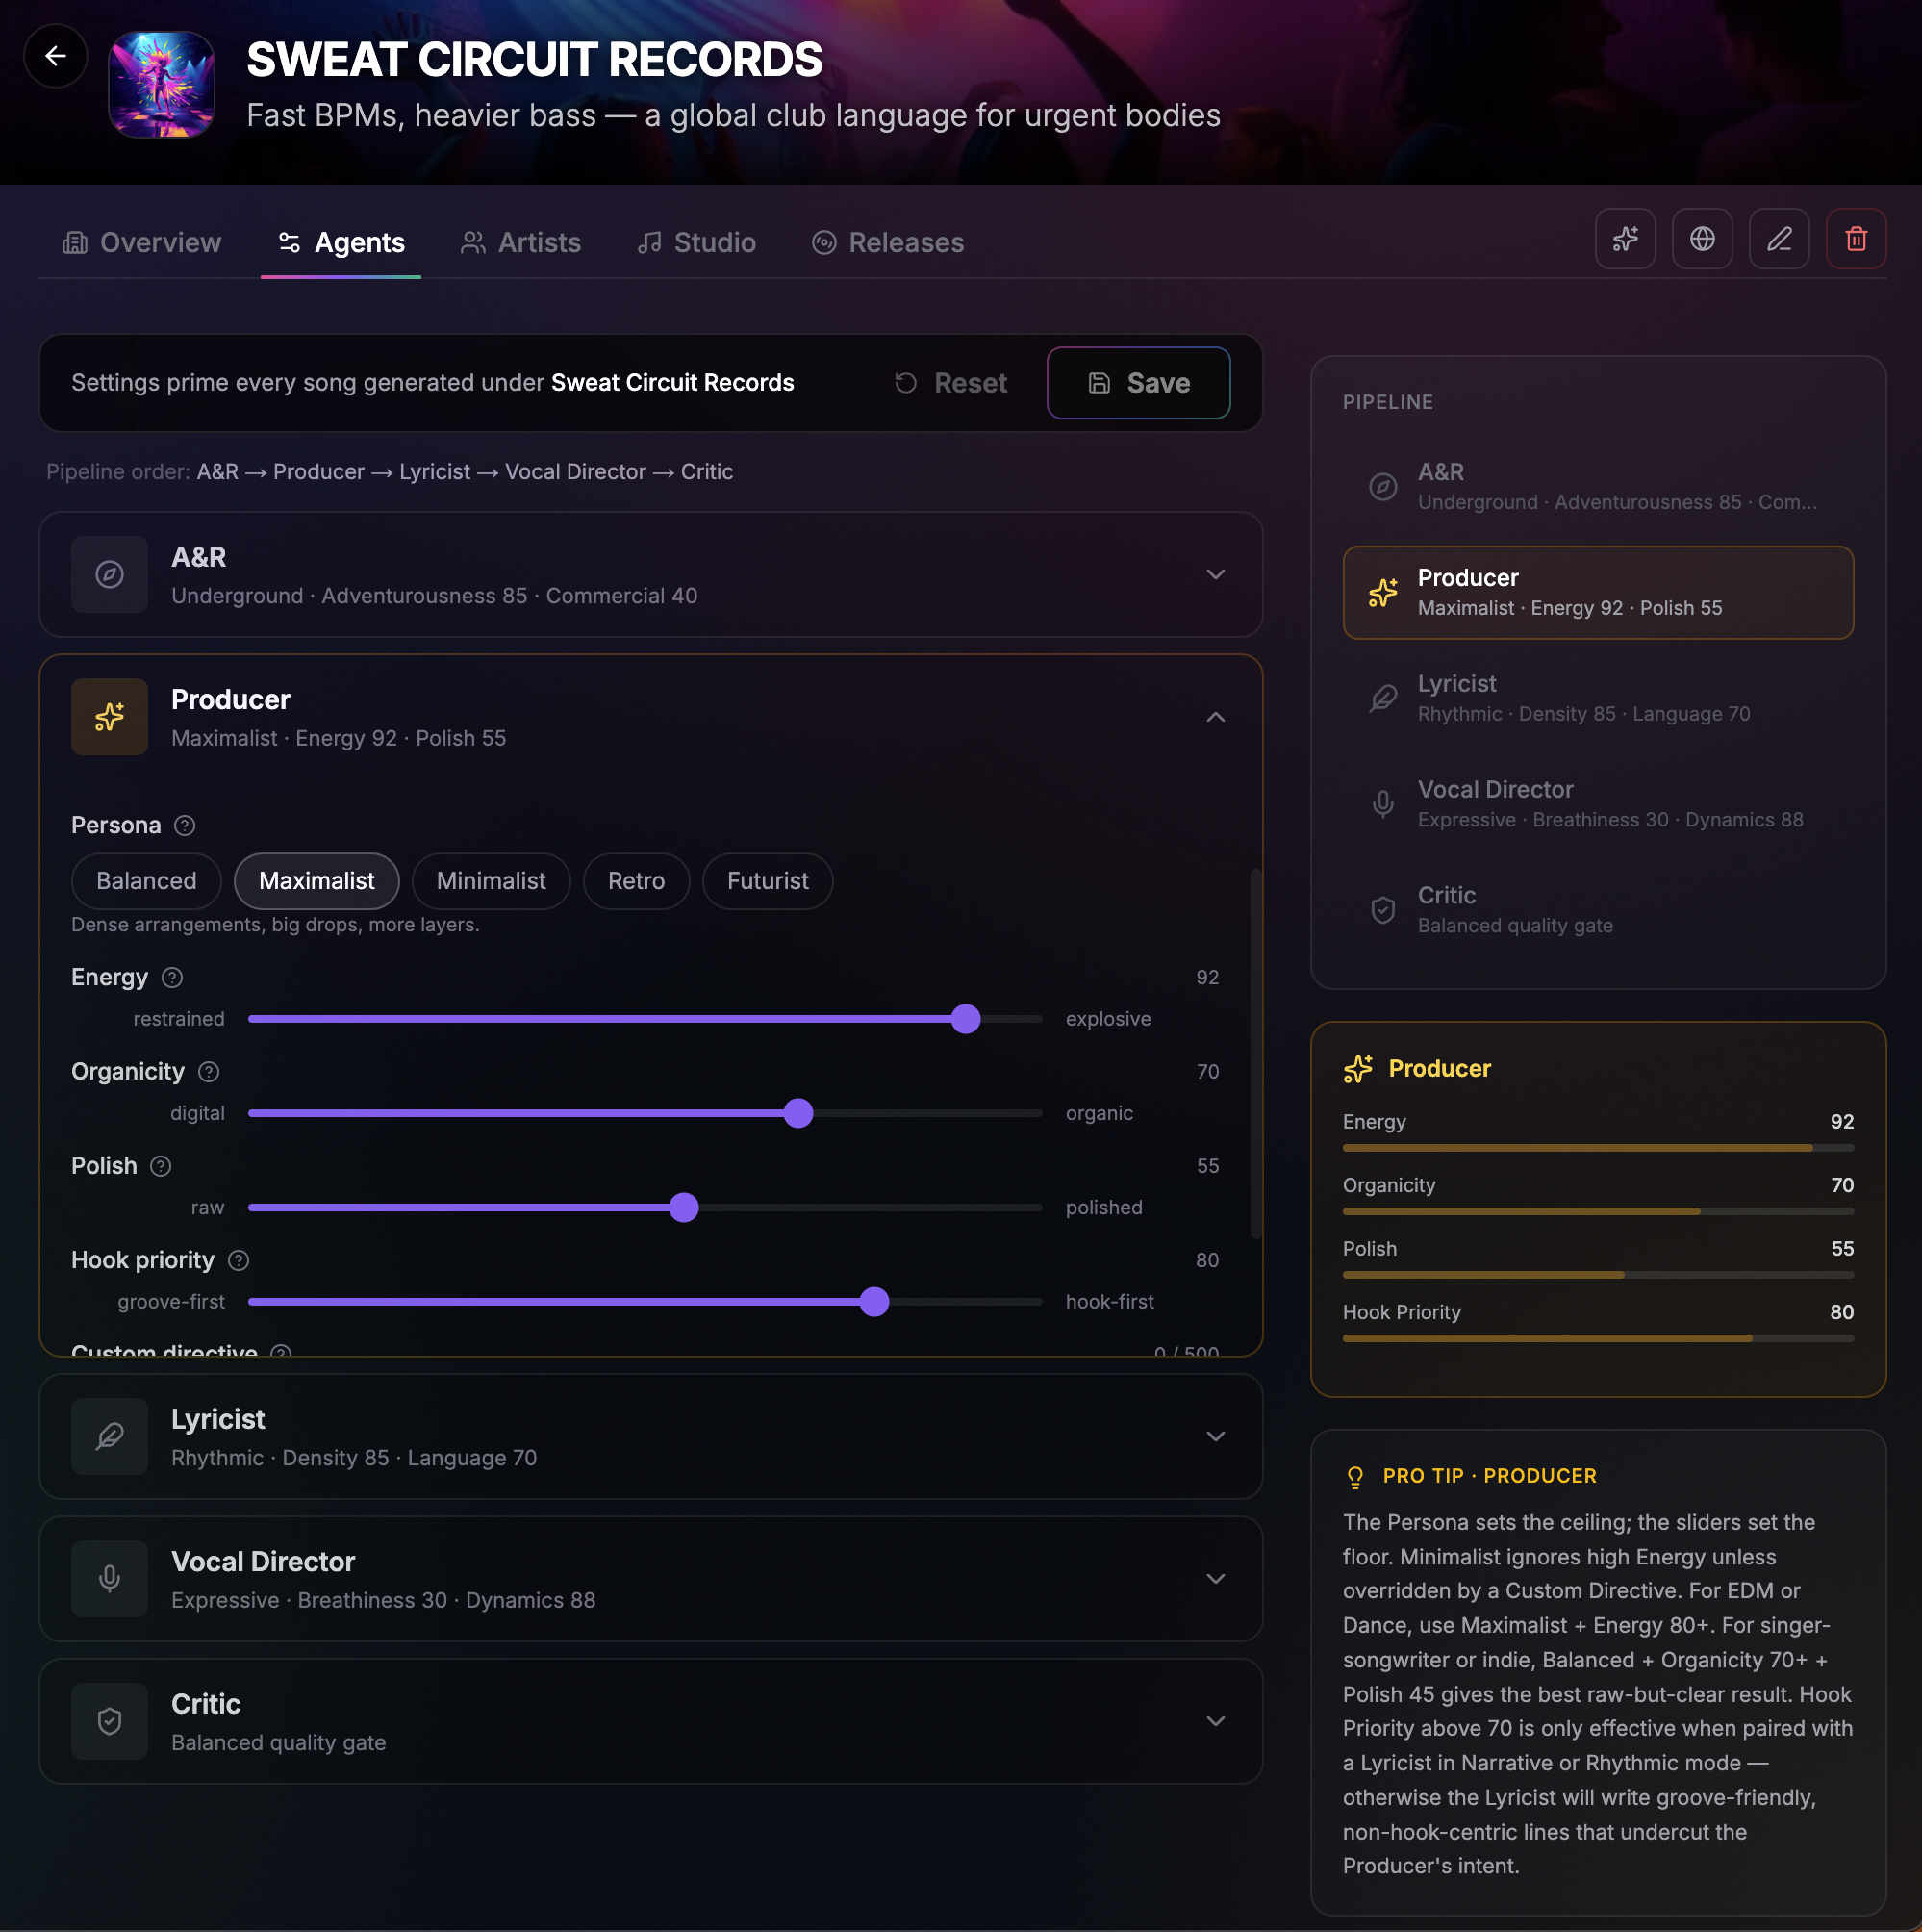Select the Futurist persona

coord(768,881)
